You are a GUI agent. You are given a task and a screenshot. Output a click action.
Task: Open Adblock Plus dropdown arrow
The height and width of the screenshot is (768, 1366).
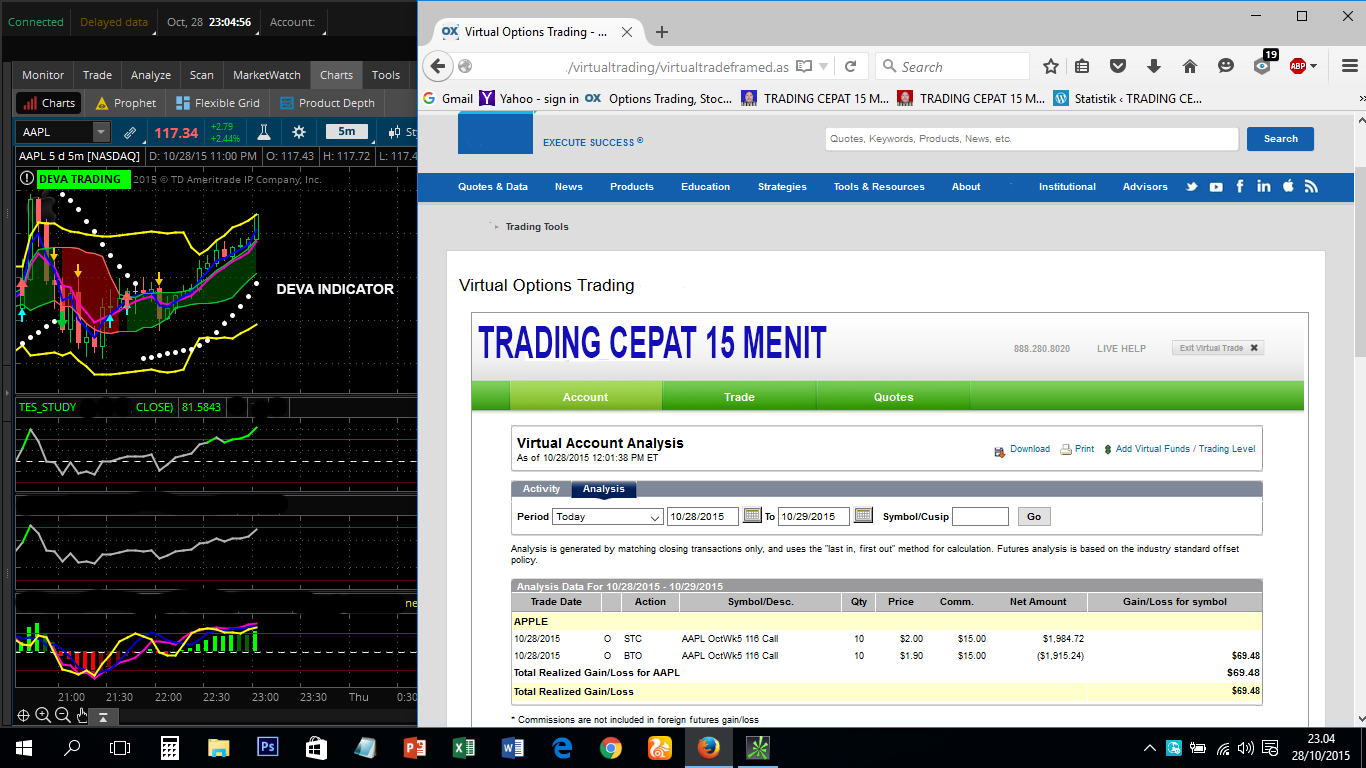point(1313,66)
